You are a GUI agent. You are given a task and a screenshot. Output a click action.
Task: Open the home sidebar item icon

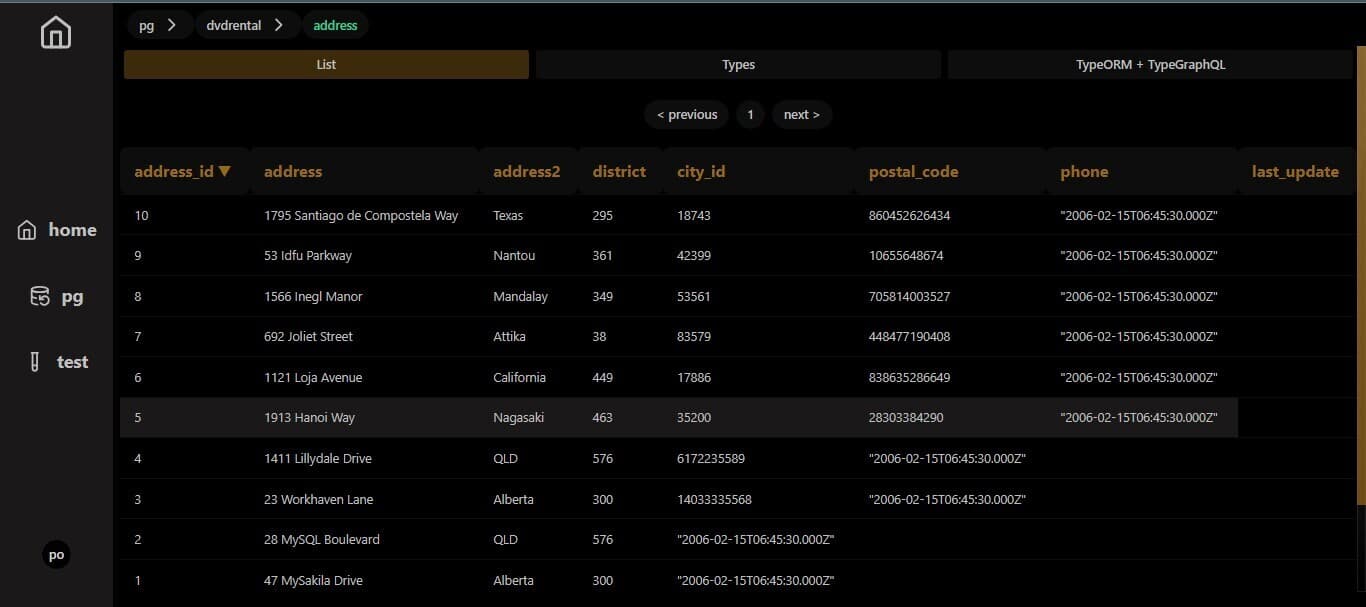(27, 230)
